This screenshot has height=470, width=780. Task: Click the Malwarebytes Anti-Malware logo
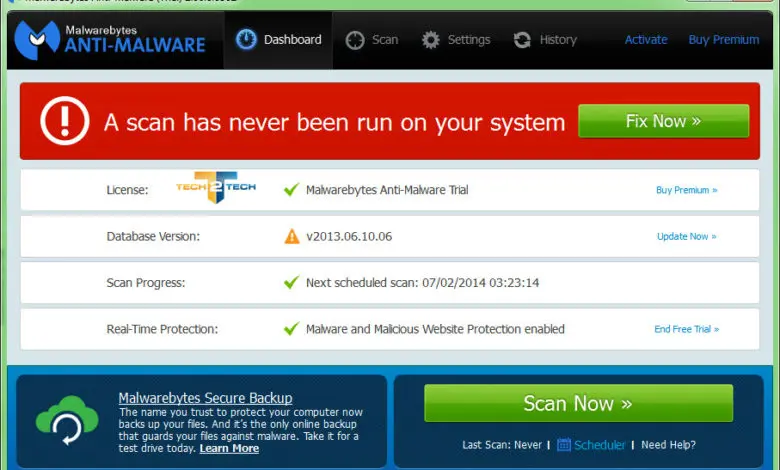(110, 39)
